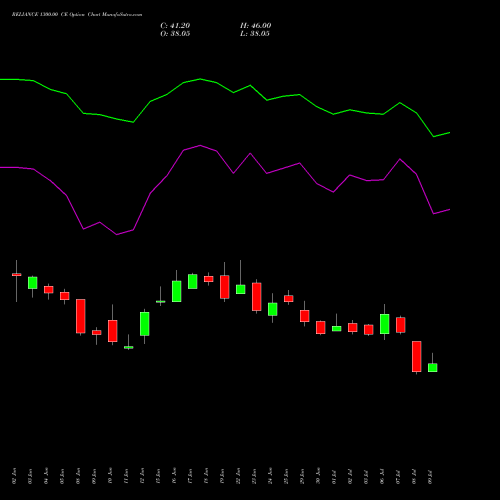
Task: Select the 03 Jun date label
Action: tap(30, 476)
